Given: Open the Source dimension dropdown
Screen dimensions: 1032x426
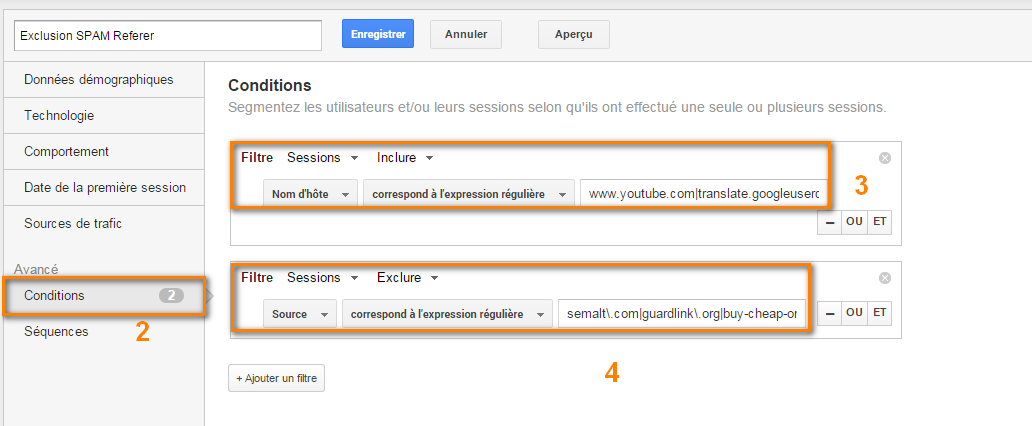Looking at the screenshot, I should coord(299,314).
